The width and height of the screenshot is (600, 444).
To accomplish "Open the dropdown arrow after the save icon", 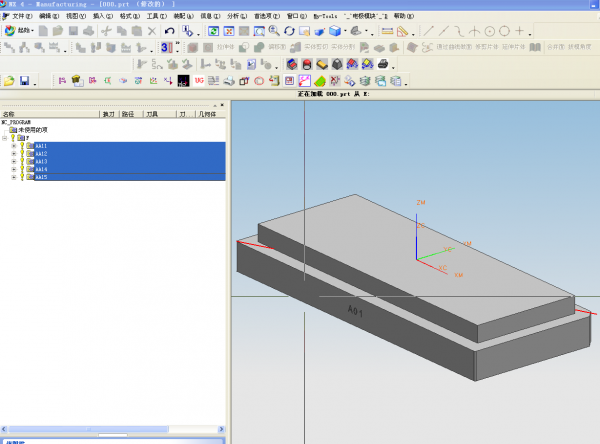I will click(x=35, y=83).
